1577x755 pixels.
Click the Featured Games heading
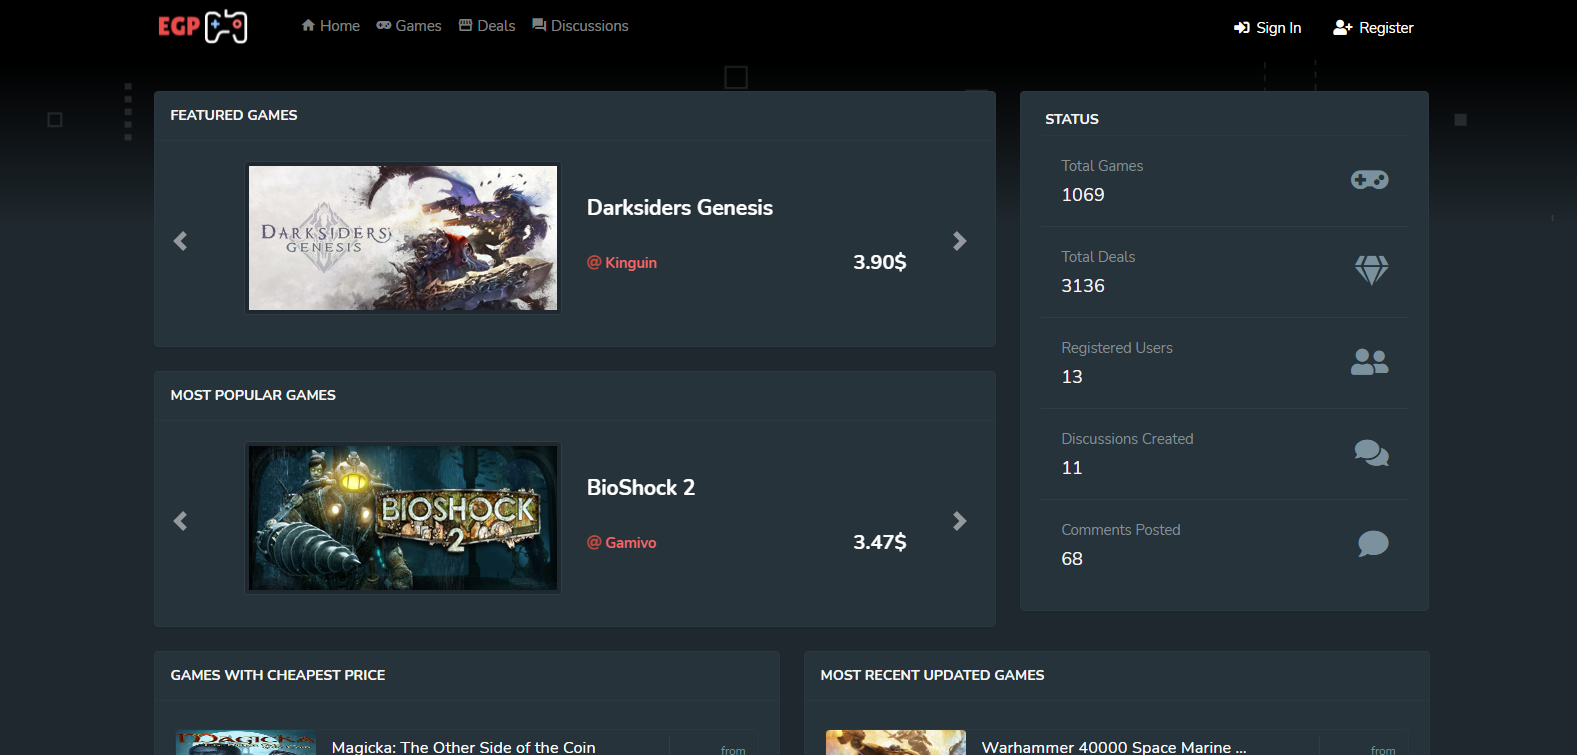click(234, 115)
